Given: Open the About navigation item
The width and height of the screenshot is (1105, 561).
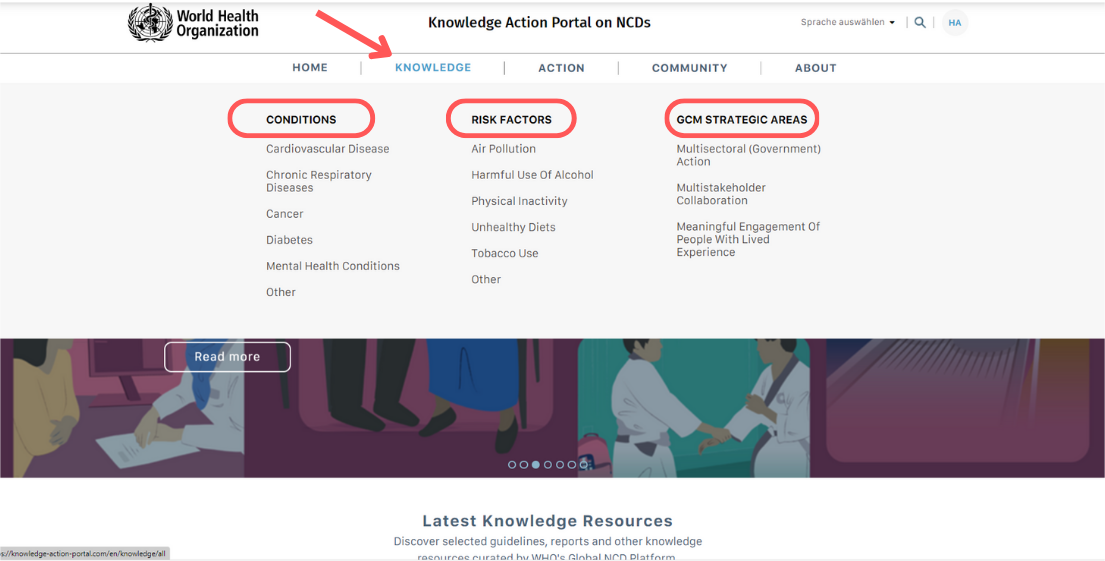Looking at the screenshot, I should 815,68.
